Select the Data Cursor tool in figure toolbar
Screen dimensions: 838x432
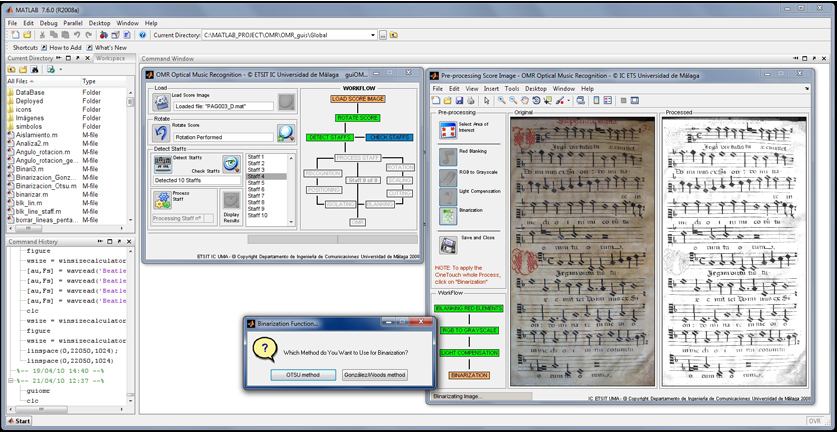coord(548,100)
